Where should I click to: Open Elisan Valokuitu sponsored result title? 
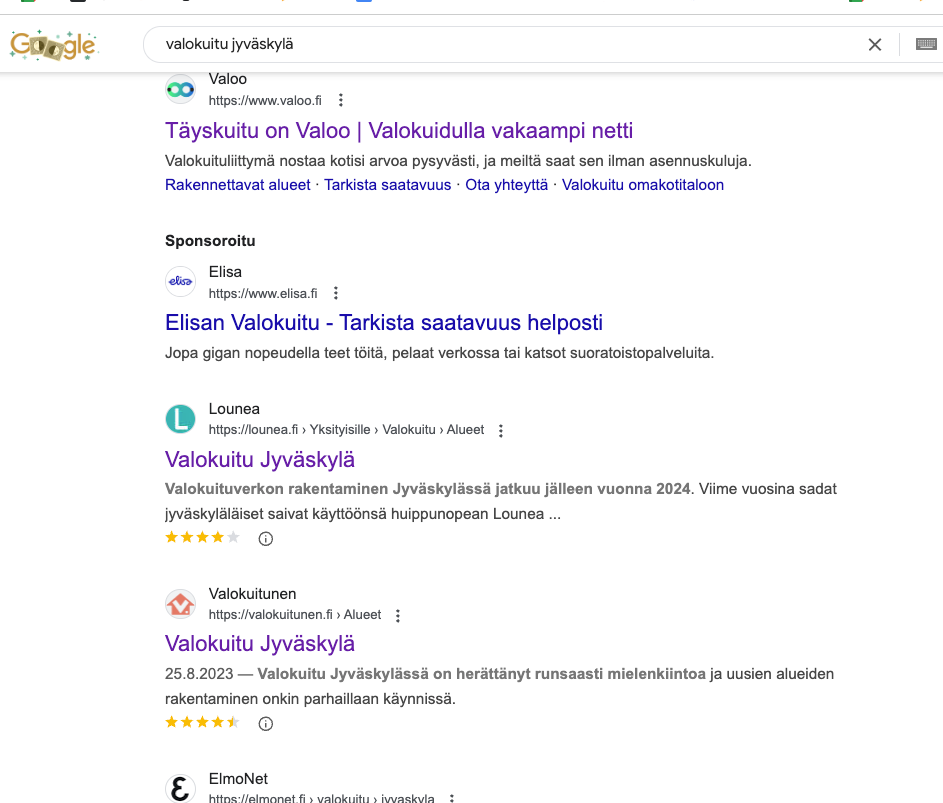tap(384, 323)
